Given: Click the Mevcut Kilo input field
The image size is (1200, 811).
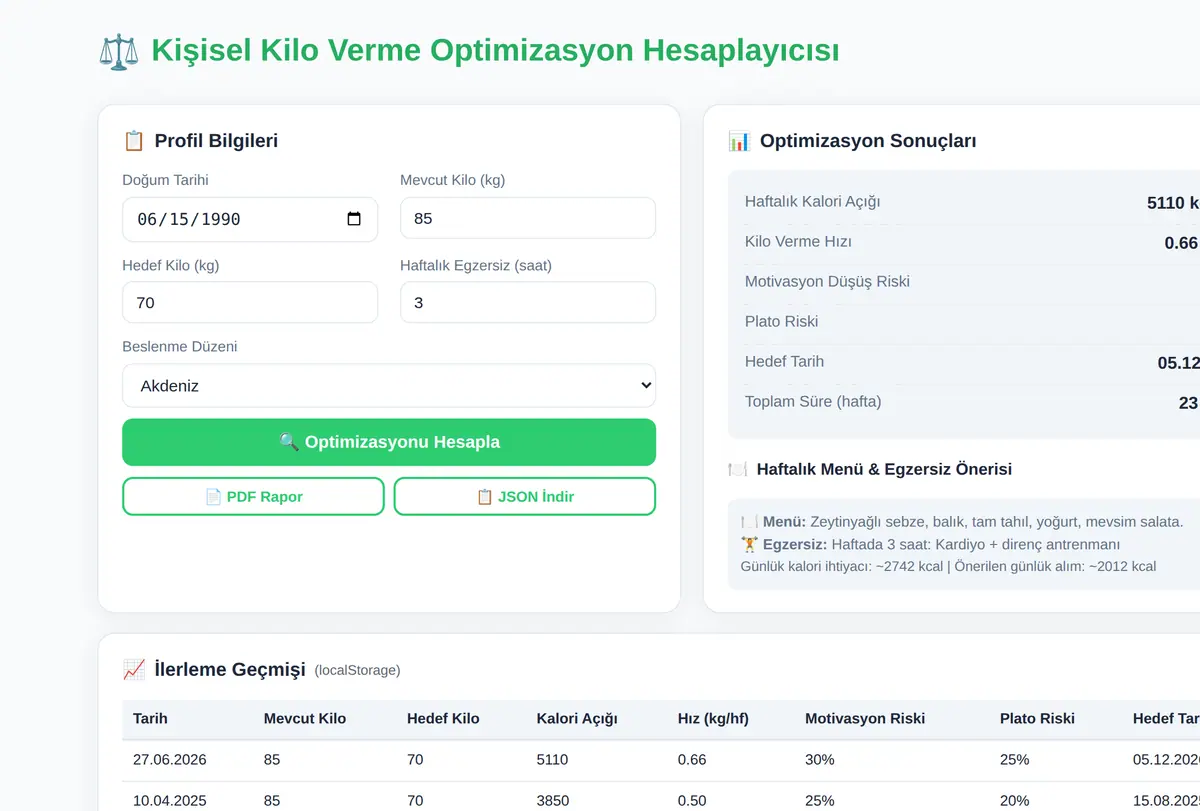Looking at the screenshot, I should pyautogui.click(x=528, y=218).
